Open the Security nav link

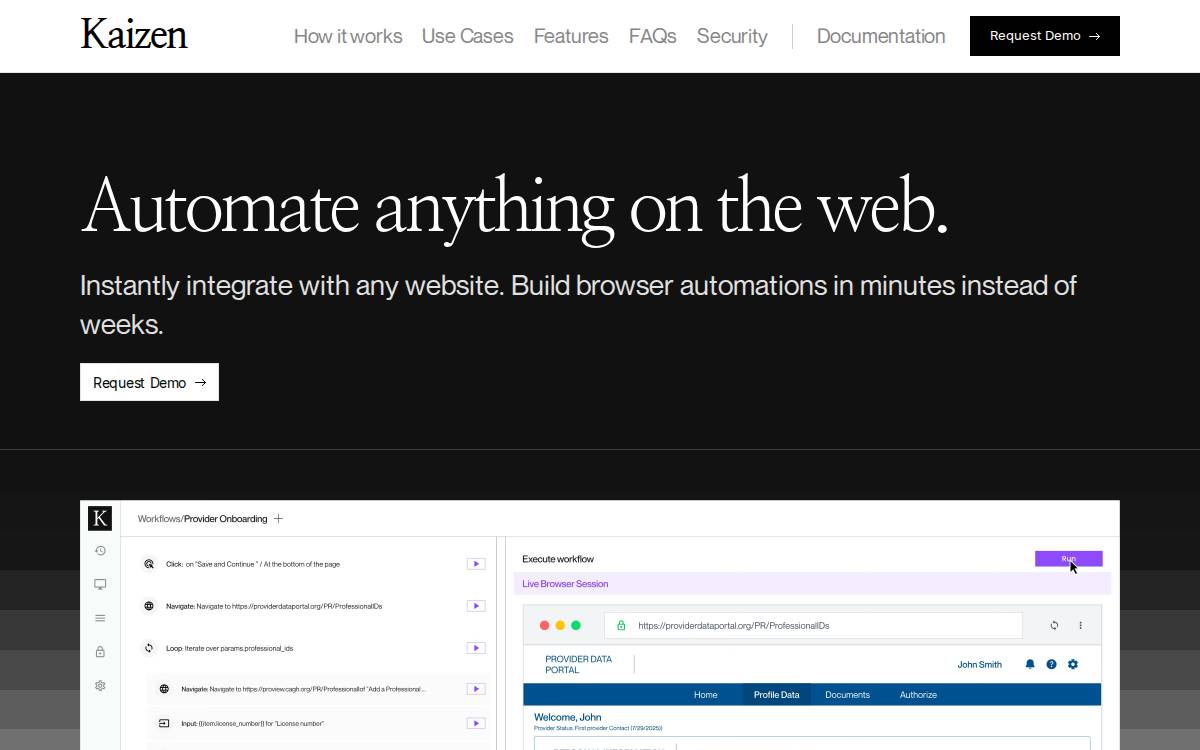coord(732,36)
